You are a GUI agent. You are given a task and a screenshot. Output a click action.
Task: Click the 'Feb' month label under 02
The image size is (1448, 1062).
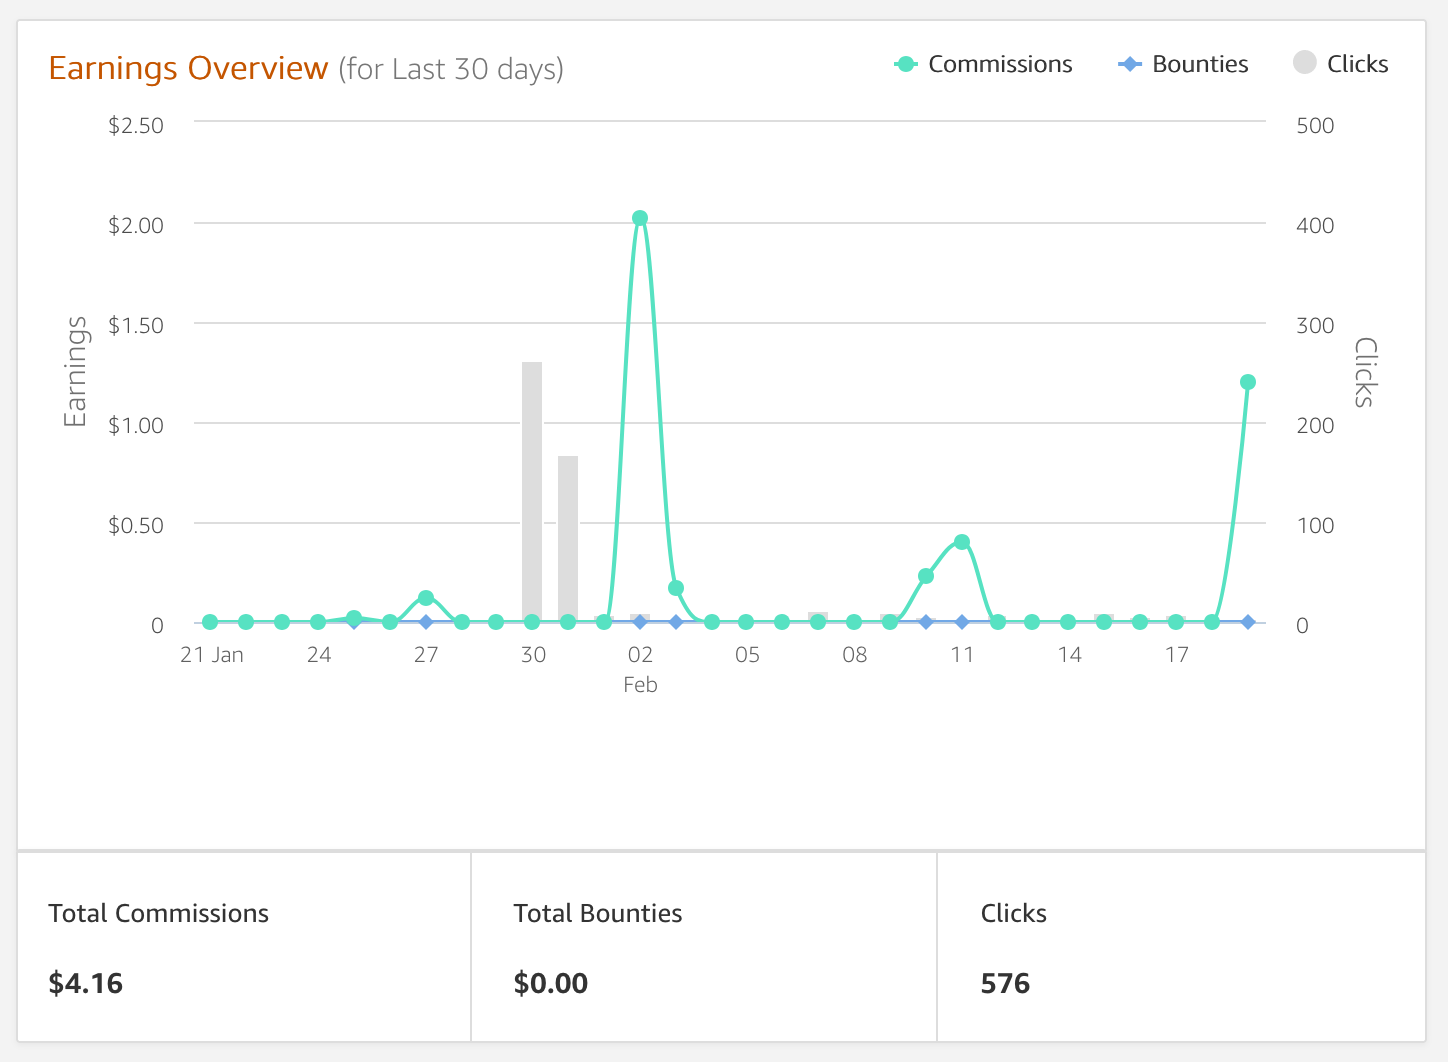click(x=640, y=684)
